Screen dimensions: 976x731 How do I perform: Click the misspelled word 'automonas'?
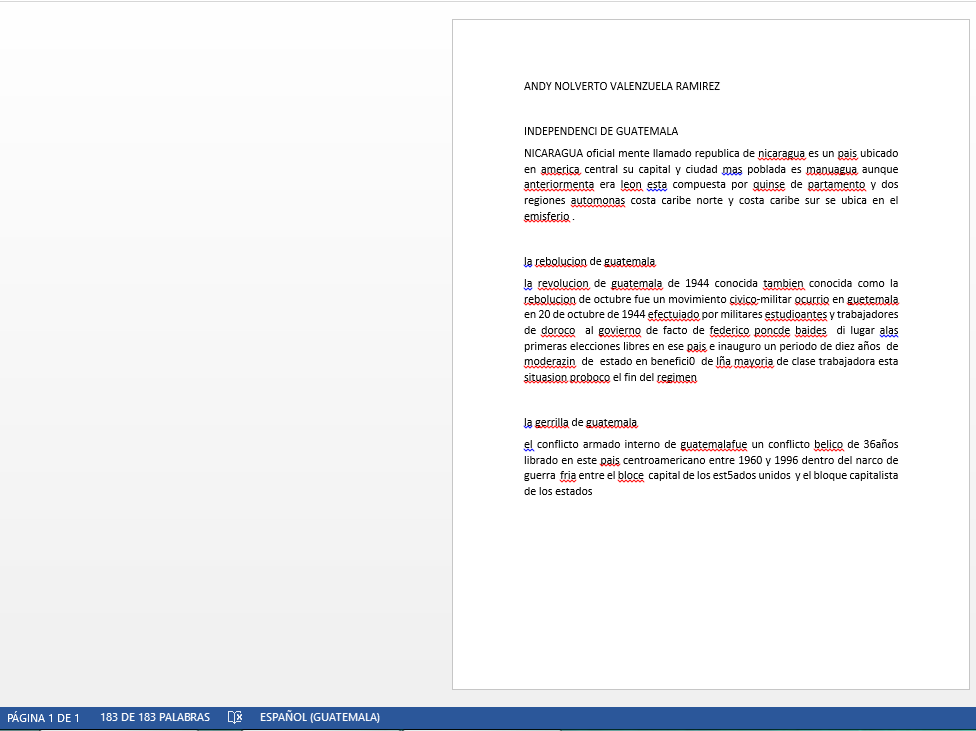pos(598,200)
